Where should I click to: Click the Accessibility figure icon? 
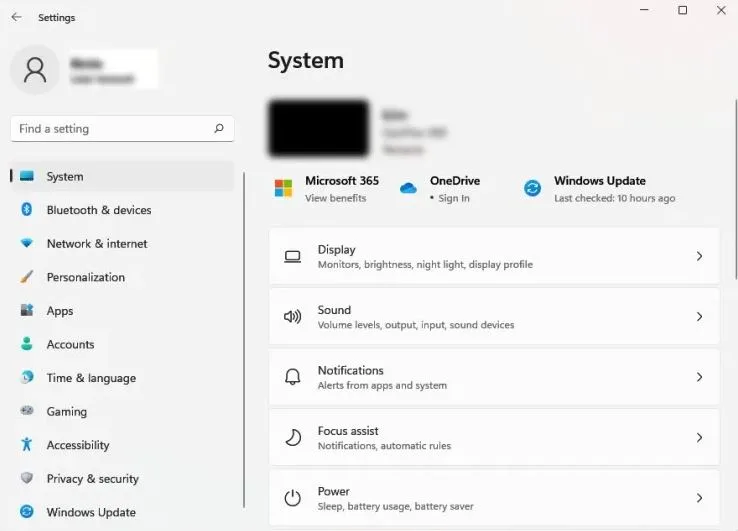(x=27, y=444)
